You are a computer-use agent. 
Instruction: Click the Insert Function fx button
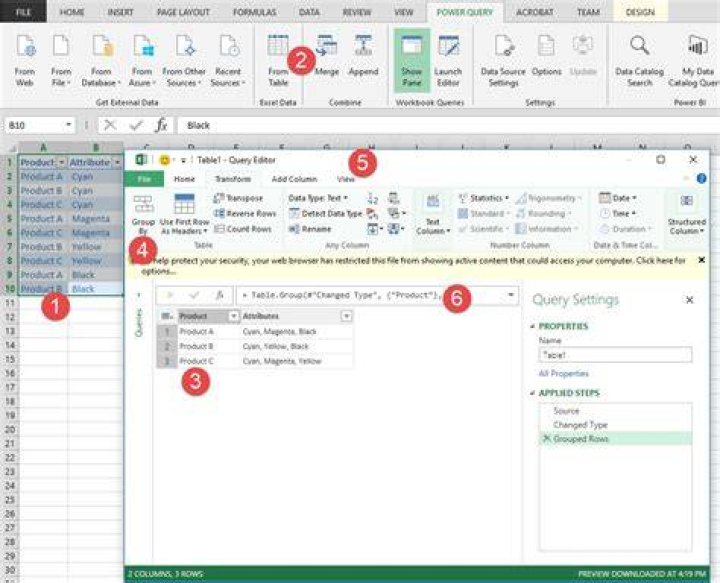[161, 125]
